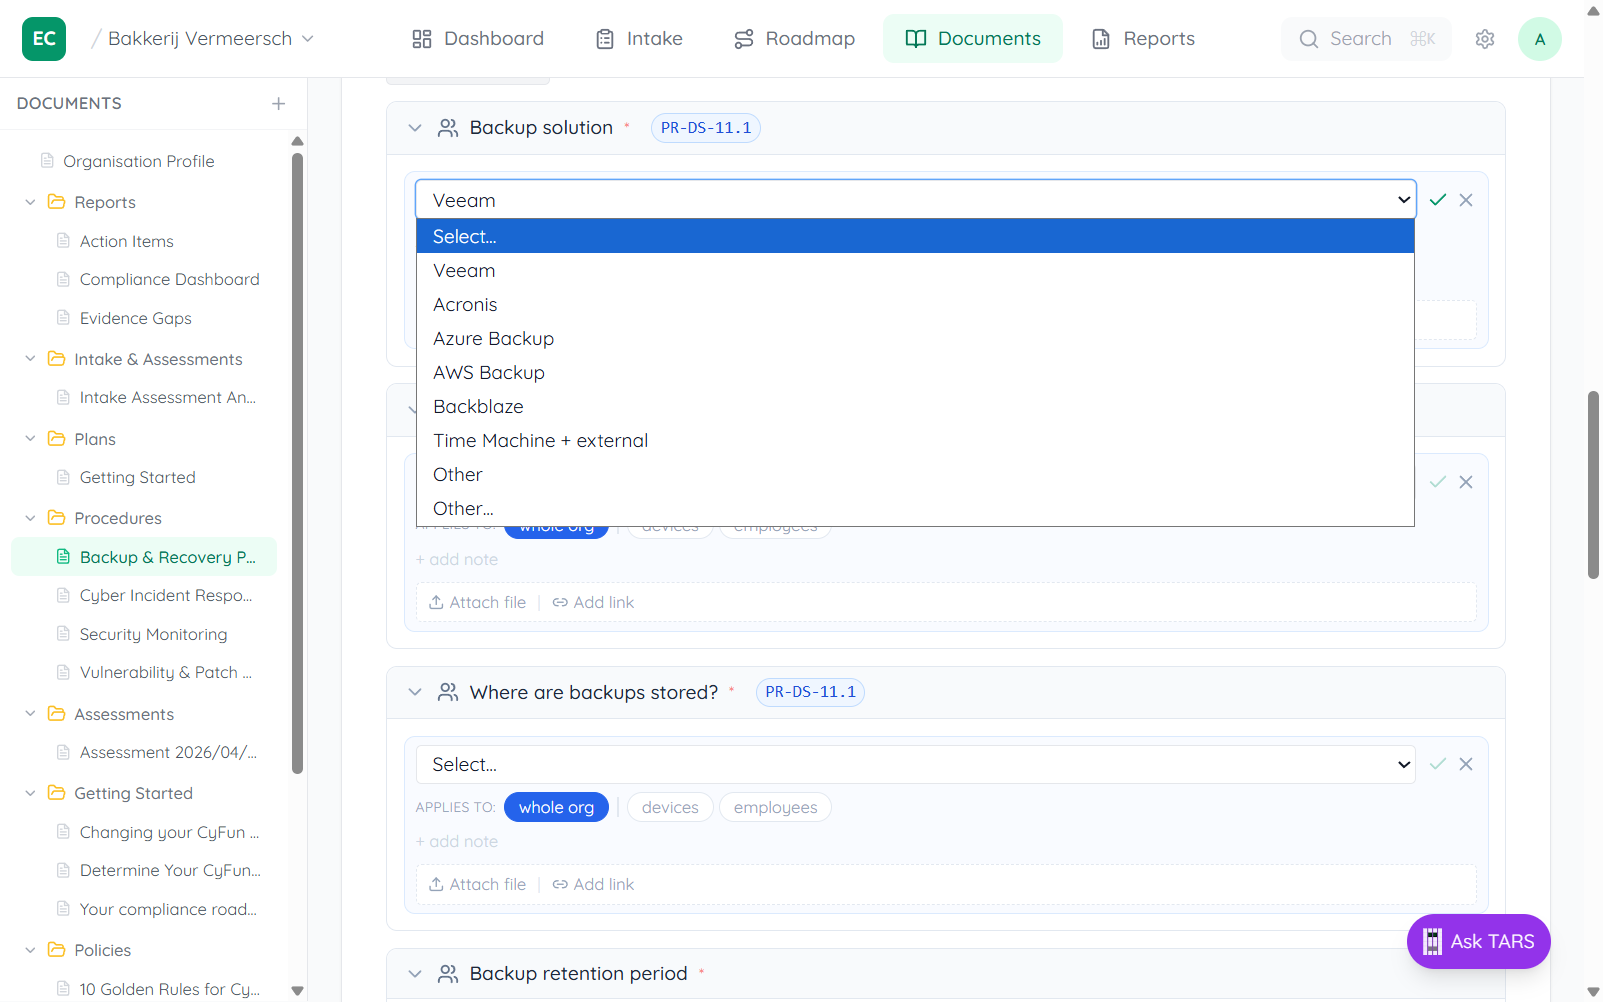The image size is (1603, 1002).
Task: Select 'Acronis' from the backup solution dropdown
Action: [465, 304]
